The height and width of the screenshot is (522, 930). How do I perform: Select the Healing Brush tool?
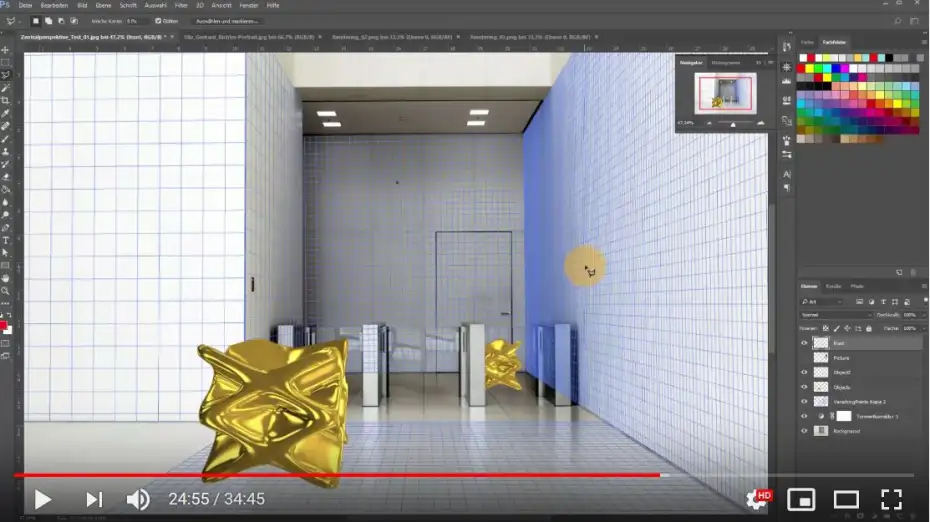(x=5, y=126)
